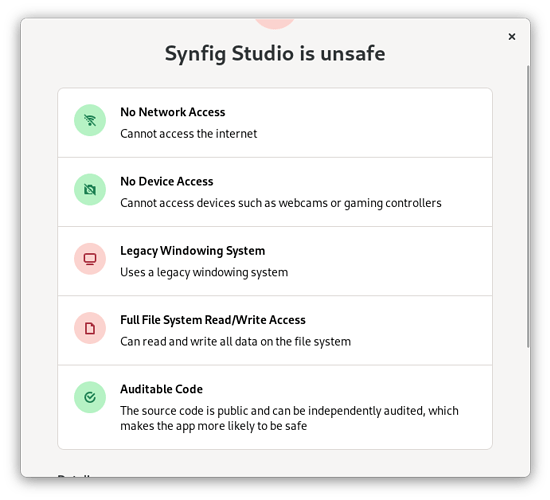
Task: Click the green checkmark Auditable Code icon
Action: [x=90, y=397]
